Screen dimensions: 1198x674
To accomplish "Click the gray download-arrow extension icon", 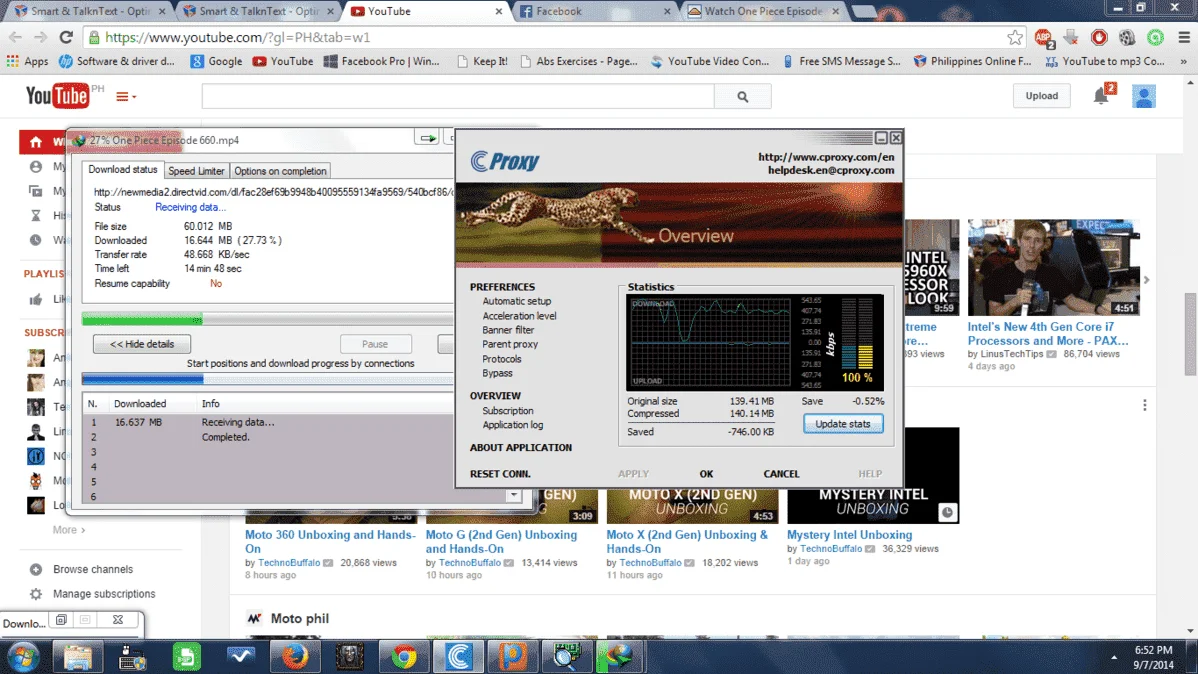I will pos(1070,37).
